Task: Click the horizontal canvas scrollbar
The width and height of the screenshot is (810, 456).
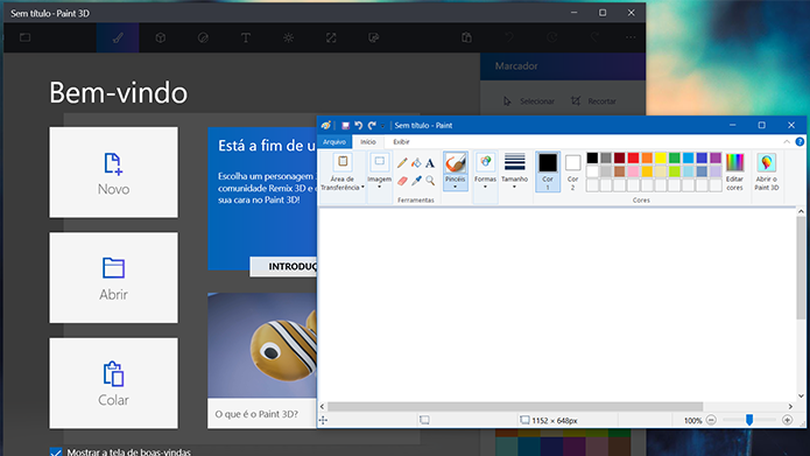Action: [515, 406]
